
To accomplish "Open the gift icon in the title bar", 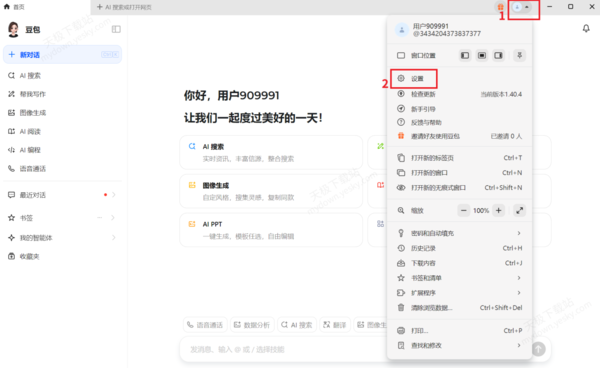I will tap(500, 7).
